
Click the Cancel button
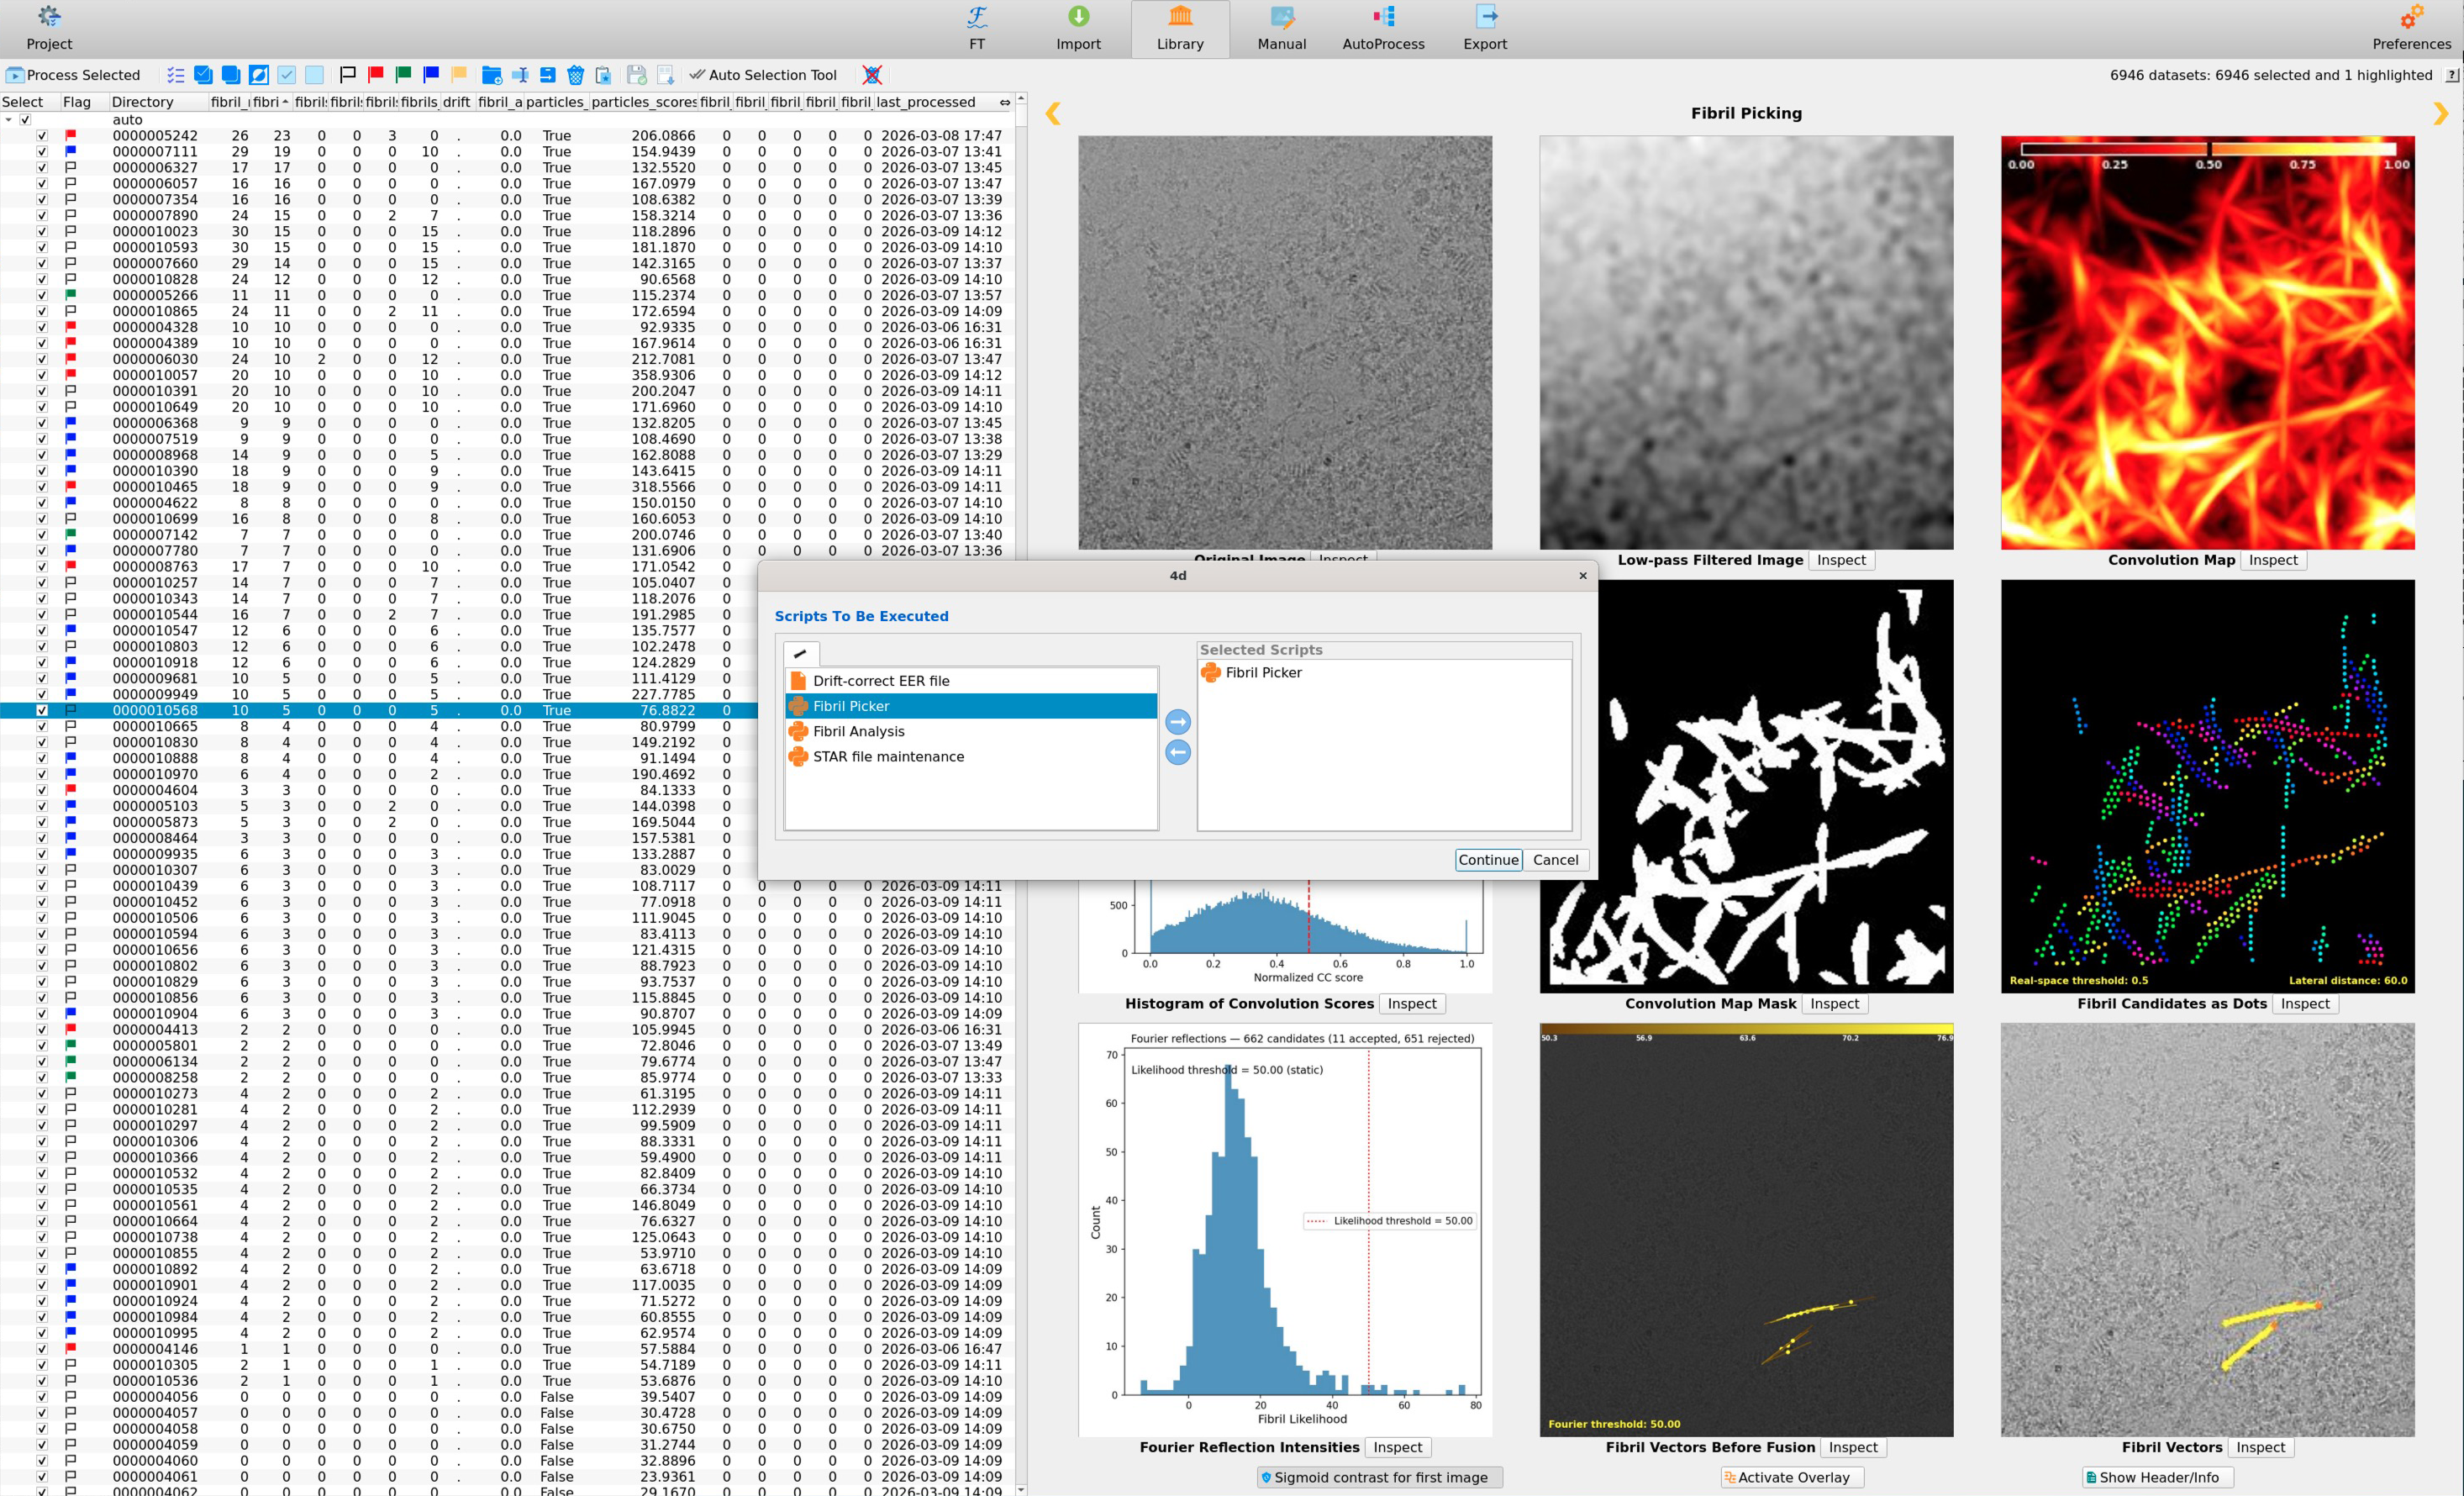click(1555, 860)
